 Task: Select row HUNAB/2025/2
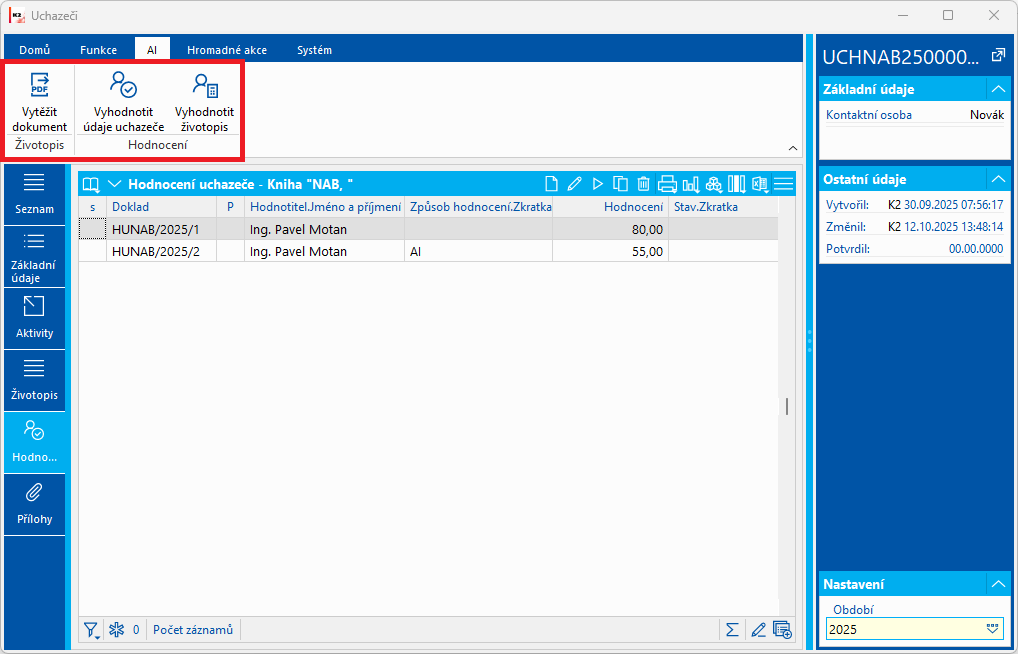click(x=428, y=251)
